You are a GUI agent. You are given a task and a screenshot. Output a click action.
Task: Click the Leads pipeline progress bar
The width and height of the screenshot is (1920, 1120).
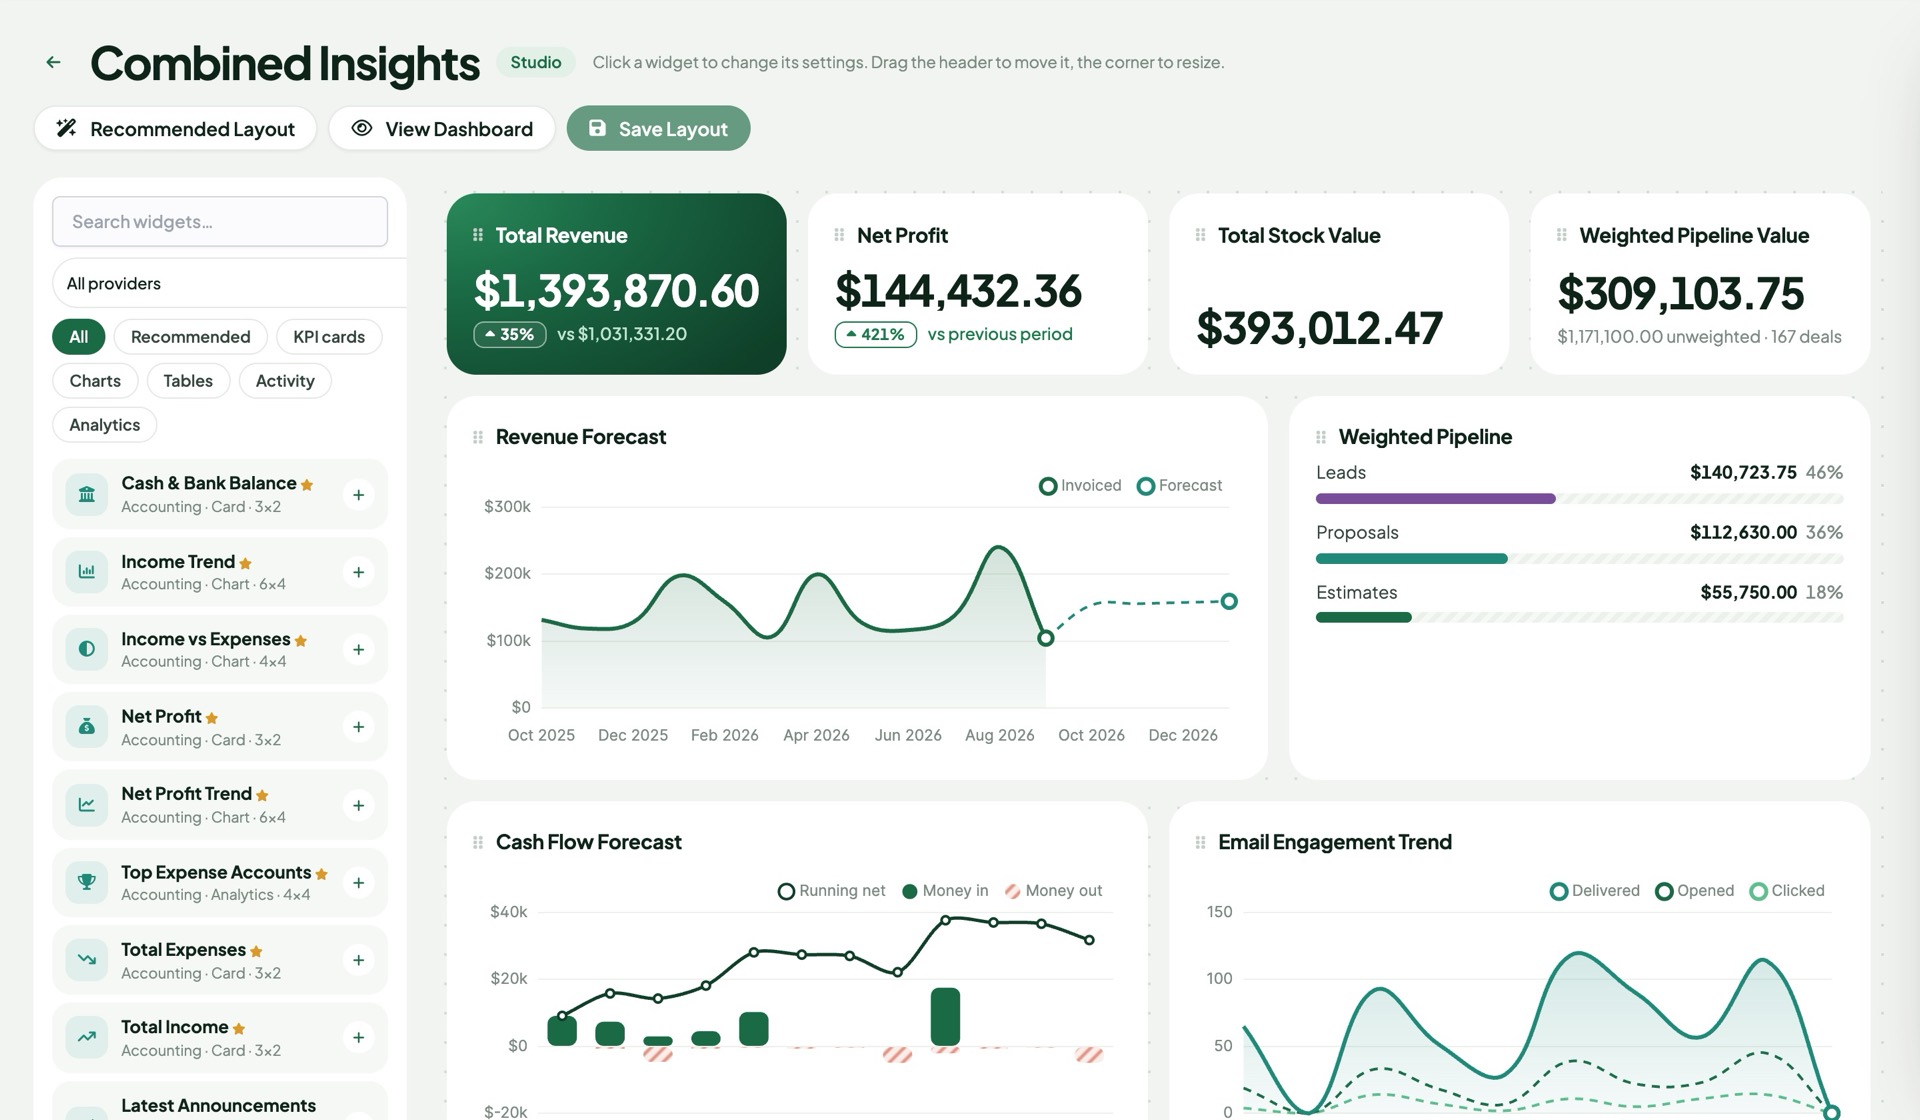point(1579,498)
